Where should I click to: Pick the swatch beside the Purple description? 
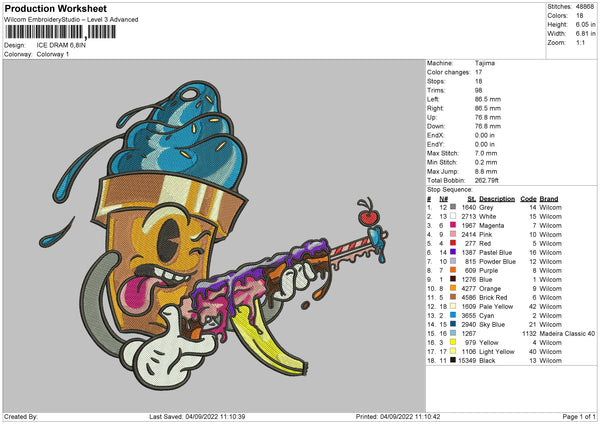tap(453, 270)
